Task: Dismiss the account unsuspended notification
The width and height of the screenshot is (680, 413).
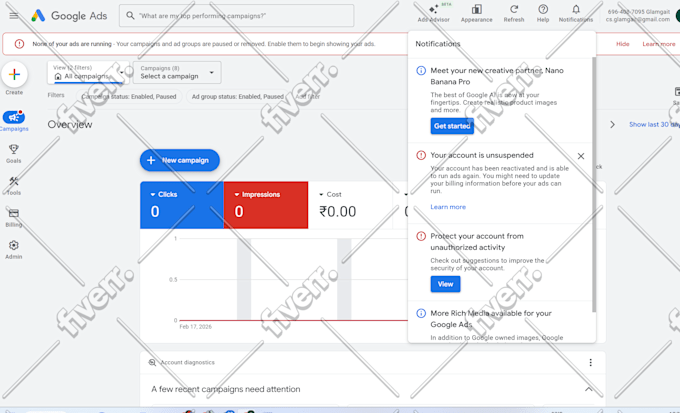Action: tap(581, 156)
